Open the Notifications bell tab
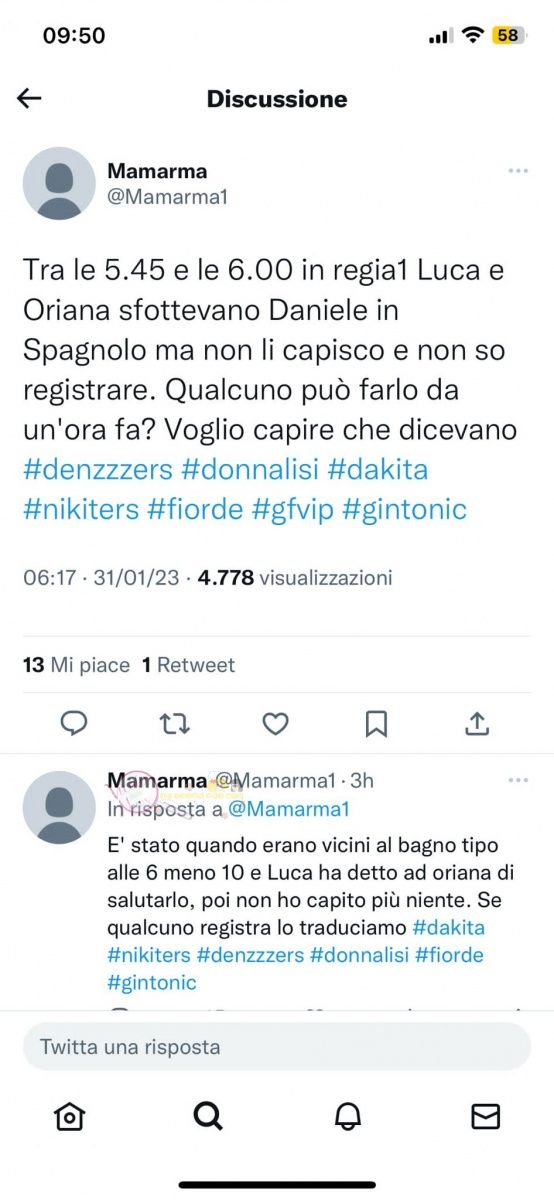Viewport: 554px width, 1200px height. coord(347,1116)
